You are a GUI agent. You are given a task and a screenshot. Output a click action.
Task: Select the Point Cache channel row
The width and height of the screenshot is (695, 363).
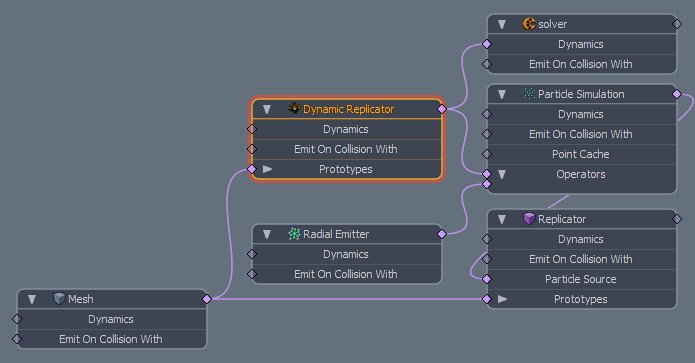[582, 154]
